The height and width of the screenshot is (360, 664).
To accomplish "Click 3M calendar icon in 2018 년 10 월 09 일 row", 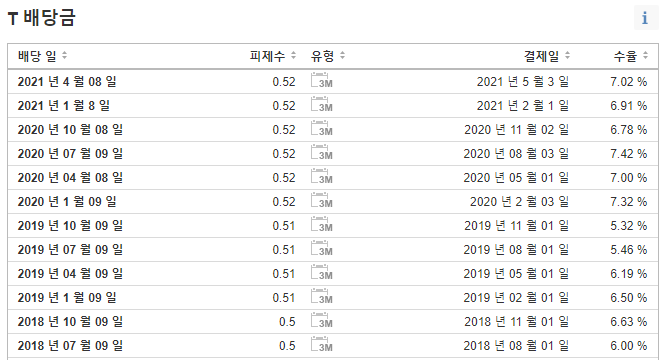I will tap(321, 321).
